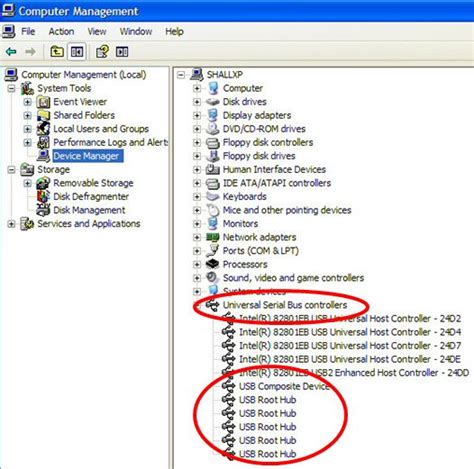
Task: Collapse the SHALLXP root node
Action: point(181,75)
